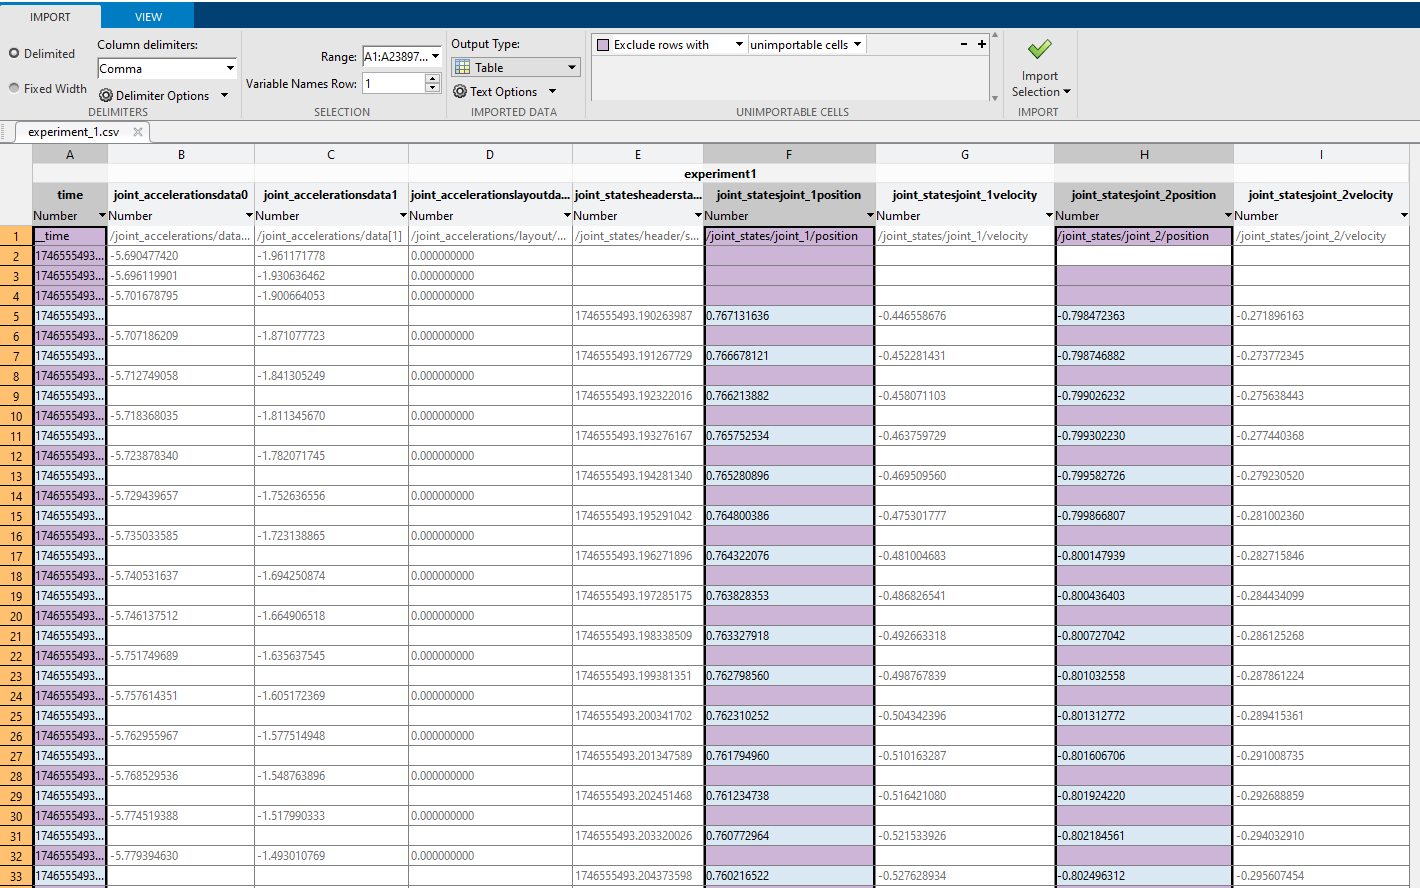Image resolution: width=1420 pixels, height=888 pixels.
Task: Select the Fixed Width radio button
Action: (14, 88)
